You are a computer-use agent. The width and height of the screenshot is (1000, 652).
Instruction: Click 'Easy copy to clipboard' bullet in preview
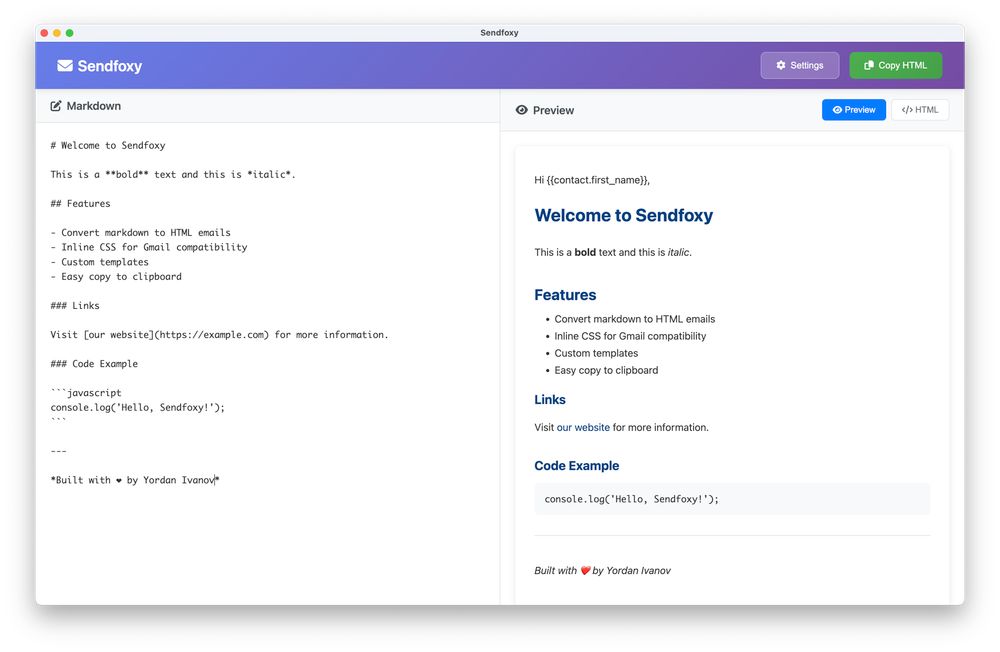(x=607, y=370)
